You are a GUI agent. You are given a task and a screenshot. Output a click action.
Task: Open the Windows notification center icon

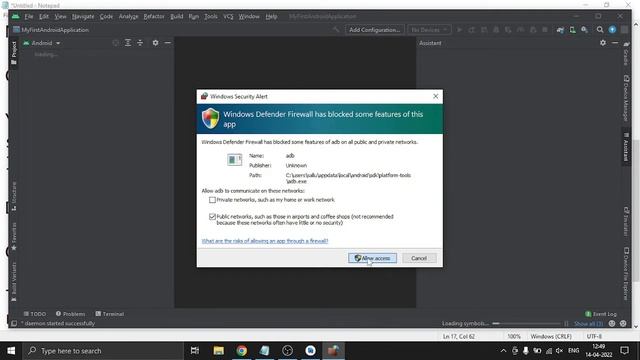(624, 351)
